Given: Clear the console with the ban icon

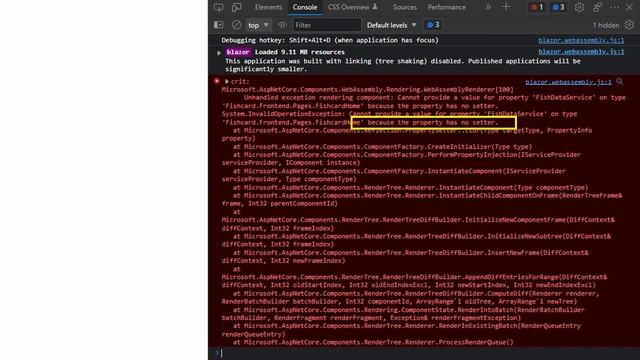Looking at the screenshot, I should pos(236,25).
